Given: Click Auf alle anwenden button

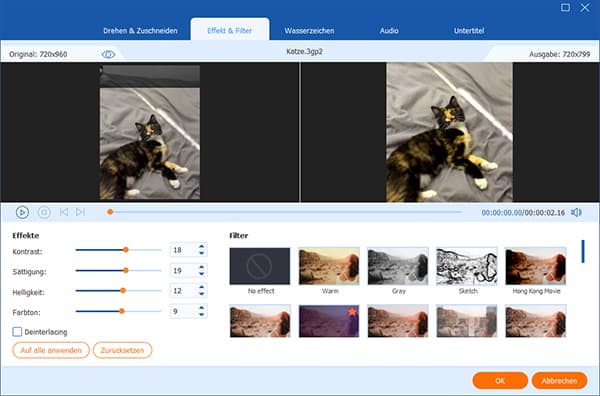Looking at the screenshot, I should point(51,350).
